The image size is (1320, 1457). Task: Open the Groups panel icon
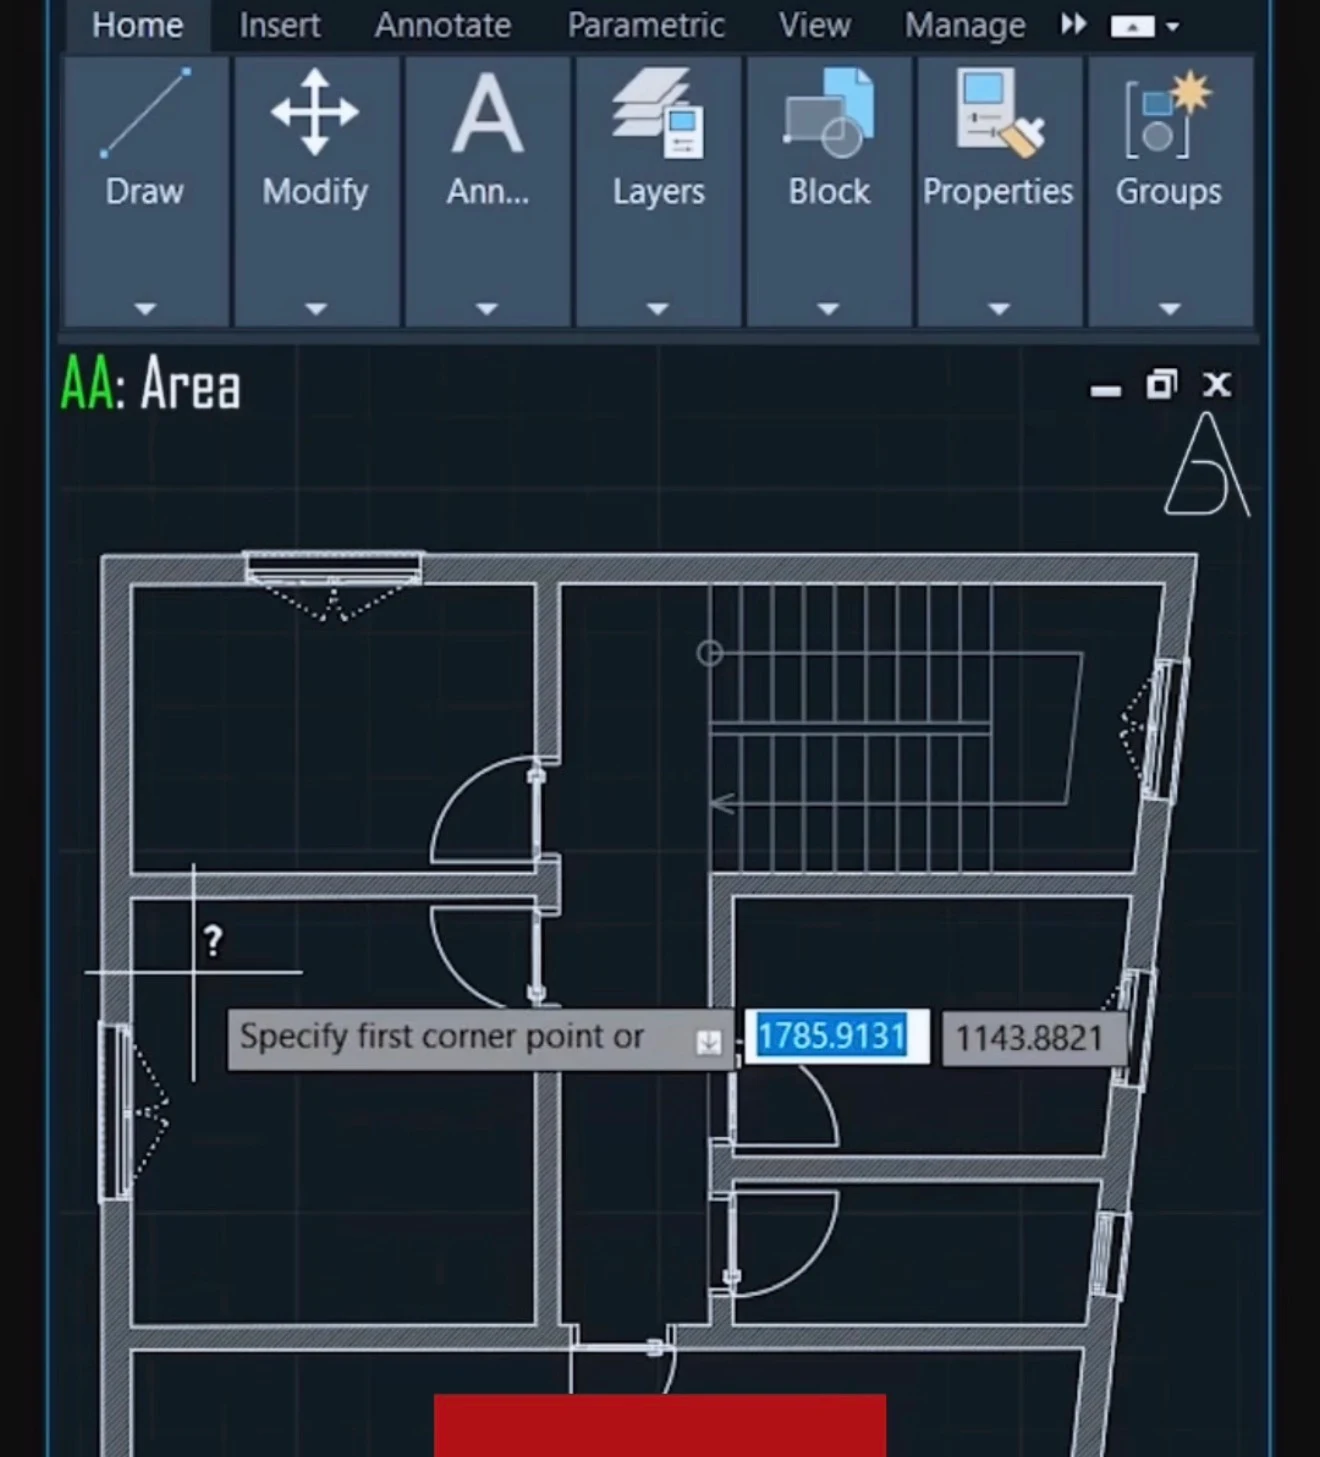[x=1168, y=113]
